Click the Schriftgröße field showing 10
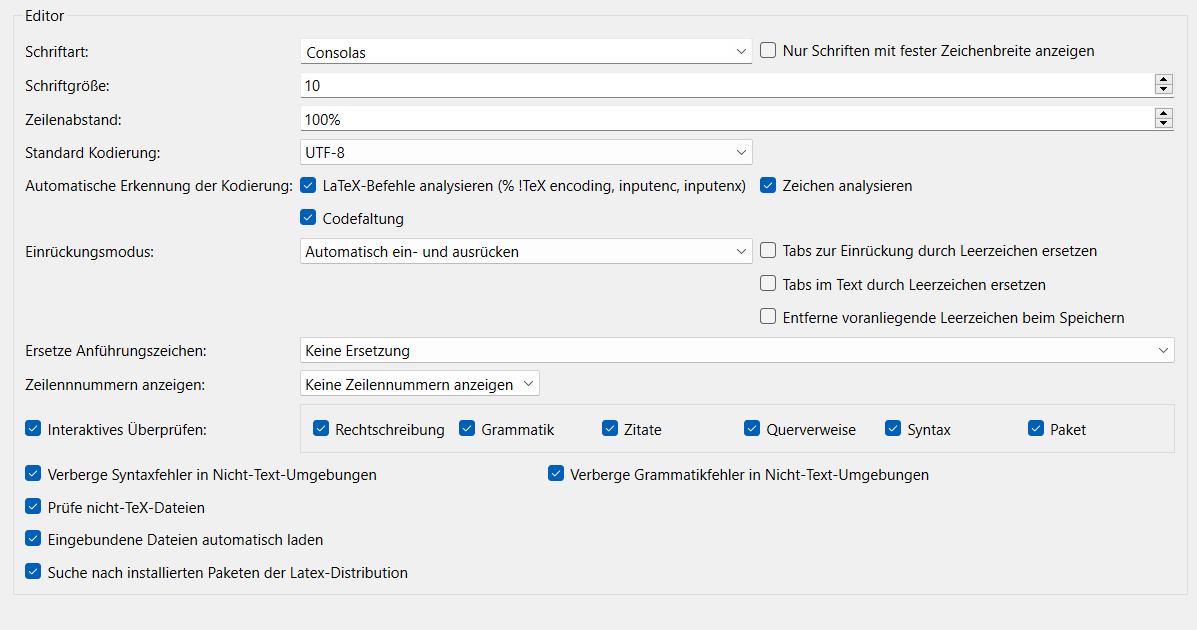 tap(727, 86)
